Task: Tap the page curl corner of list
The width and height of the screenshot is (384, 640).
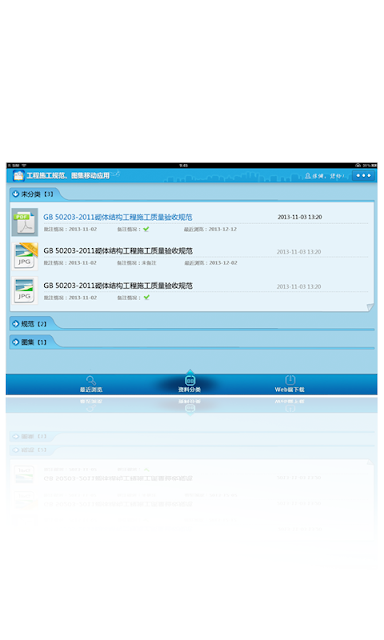Action: point(370,307)
